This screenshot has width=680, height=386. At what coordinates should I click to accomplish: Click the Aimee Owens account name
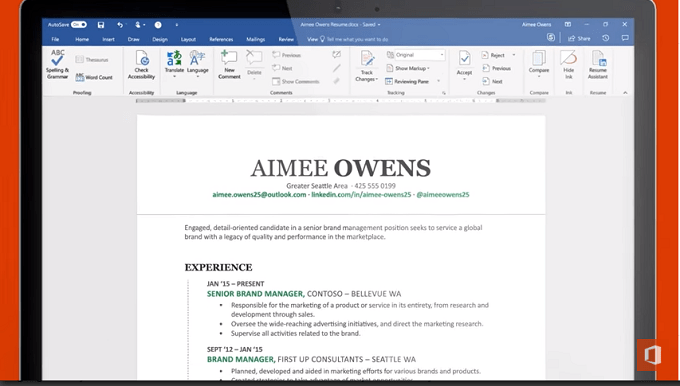coord(536,24)
